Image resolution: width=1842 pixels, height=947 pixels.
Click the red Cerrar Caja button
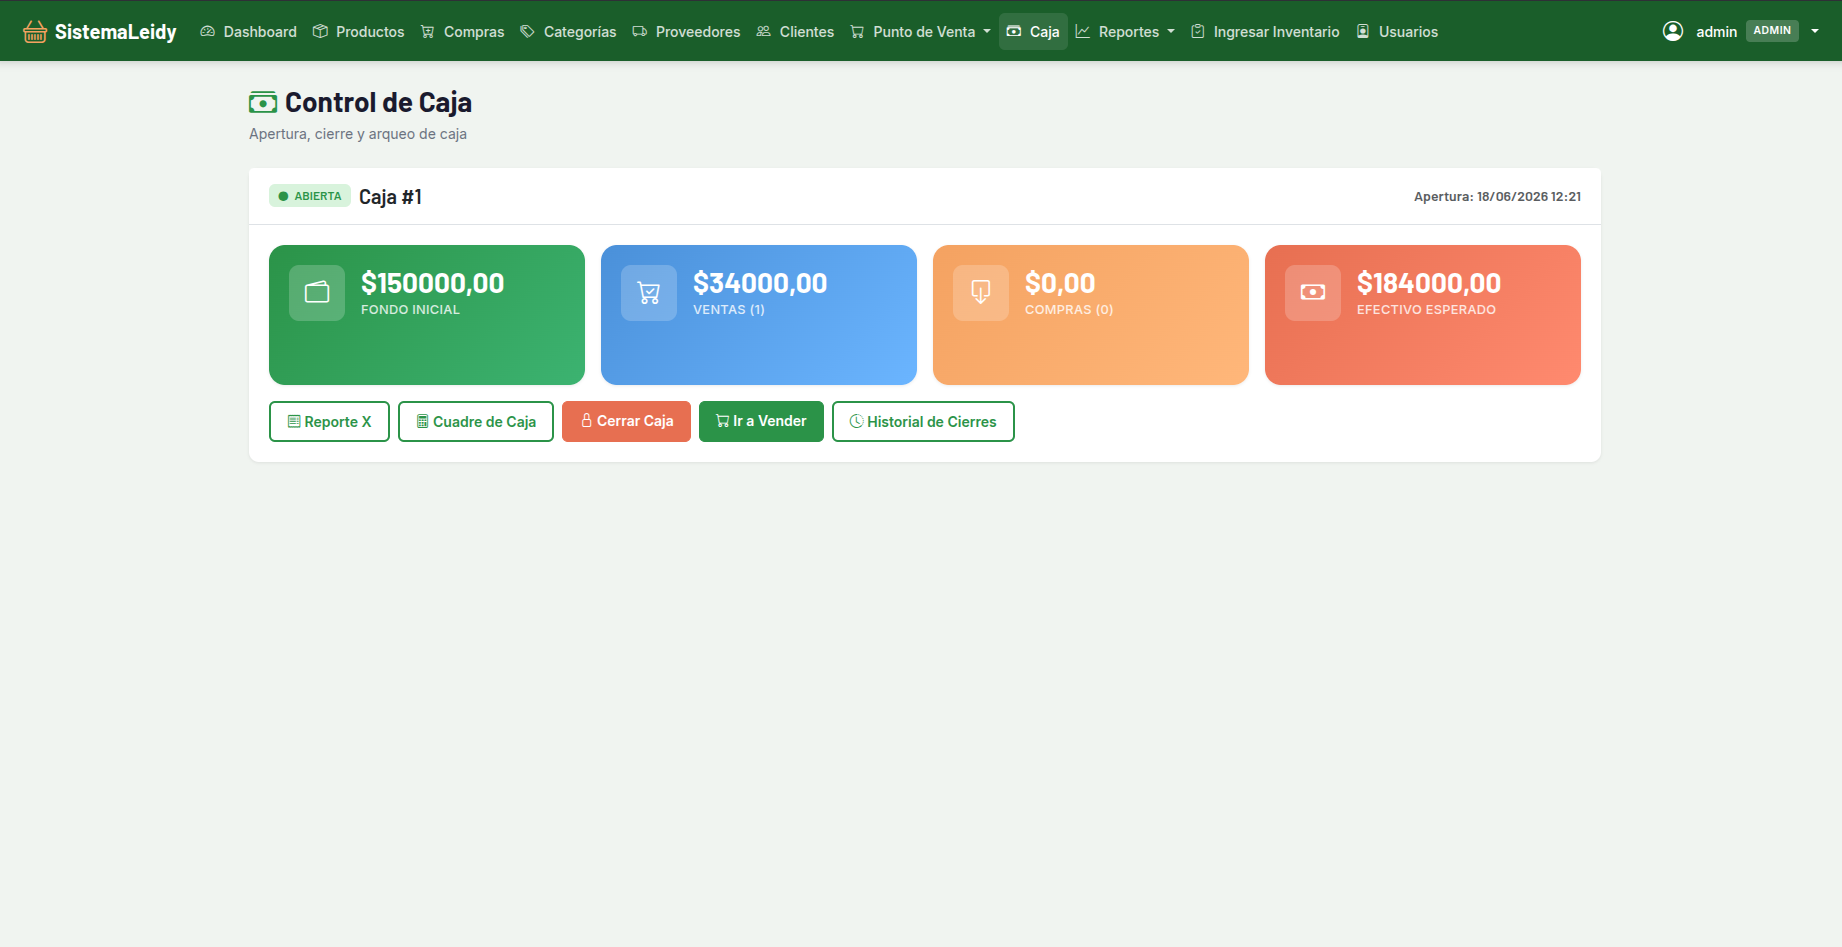pos(626,421)
